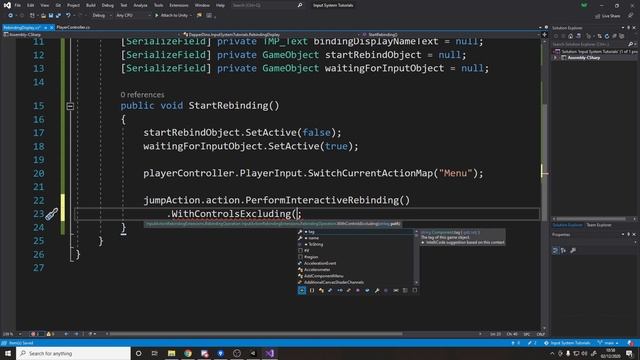
Task: Click the horizontal scrollbar of the code editor
Action: [x=257, y=334]
